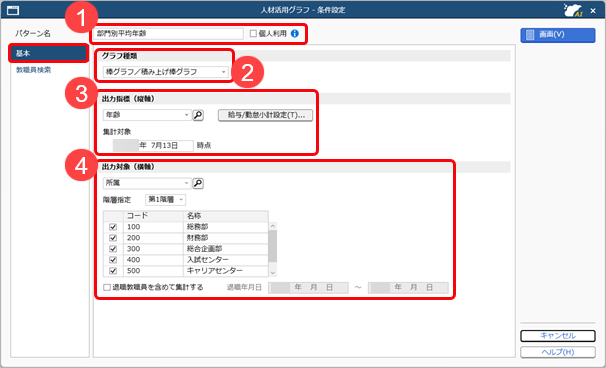
Task: Click the 退職年月日 start date field
Action: click(x=308, y=288)
